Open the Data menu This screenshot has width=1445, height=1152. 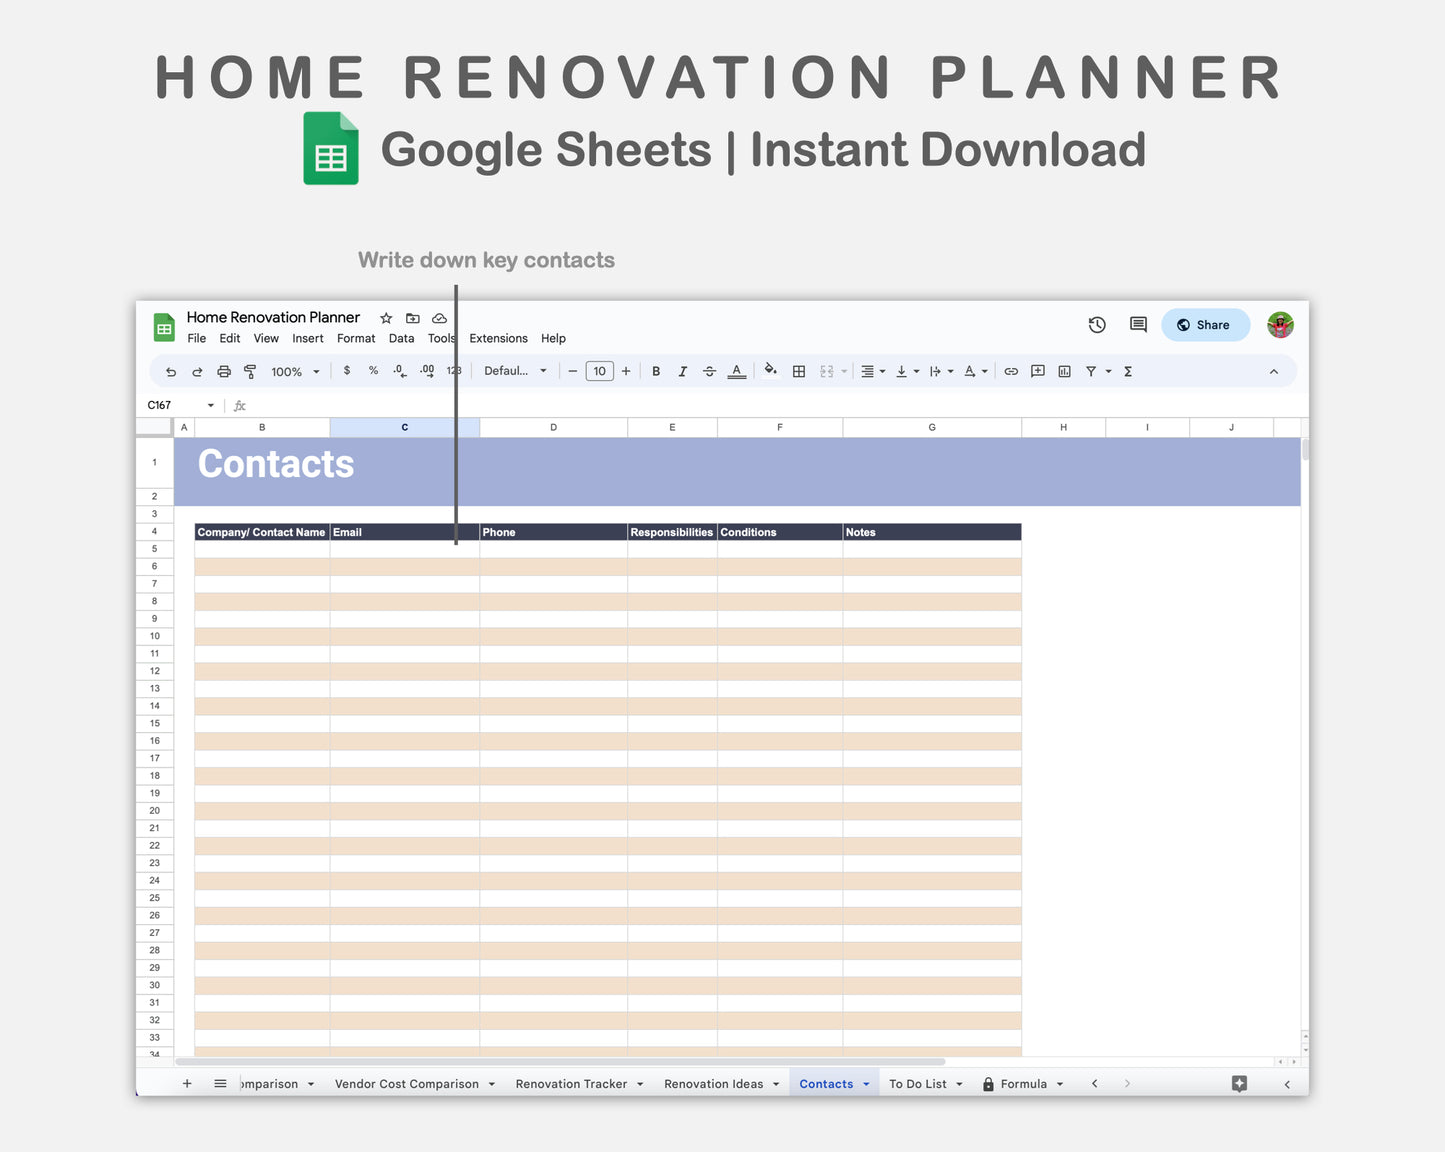click(401, 339)
